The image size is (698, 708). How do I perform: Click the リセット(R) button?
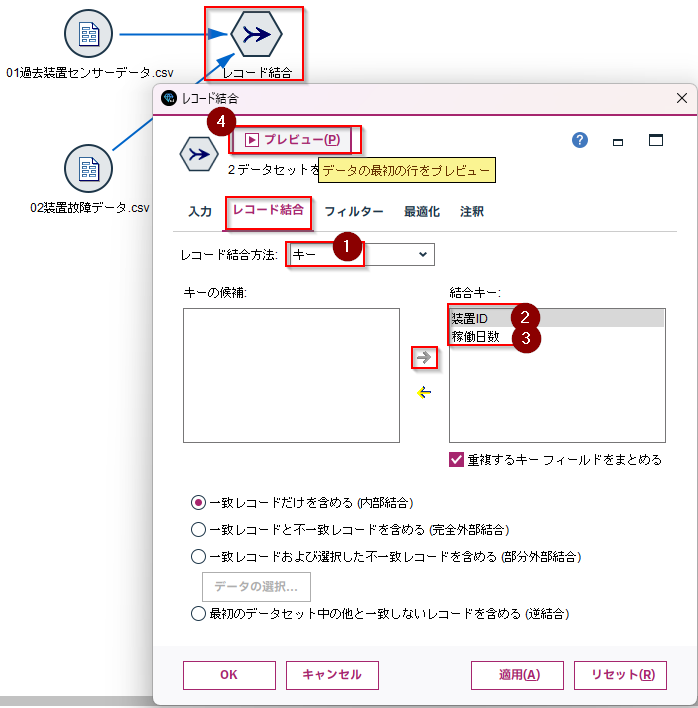[620, 675]
